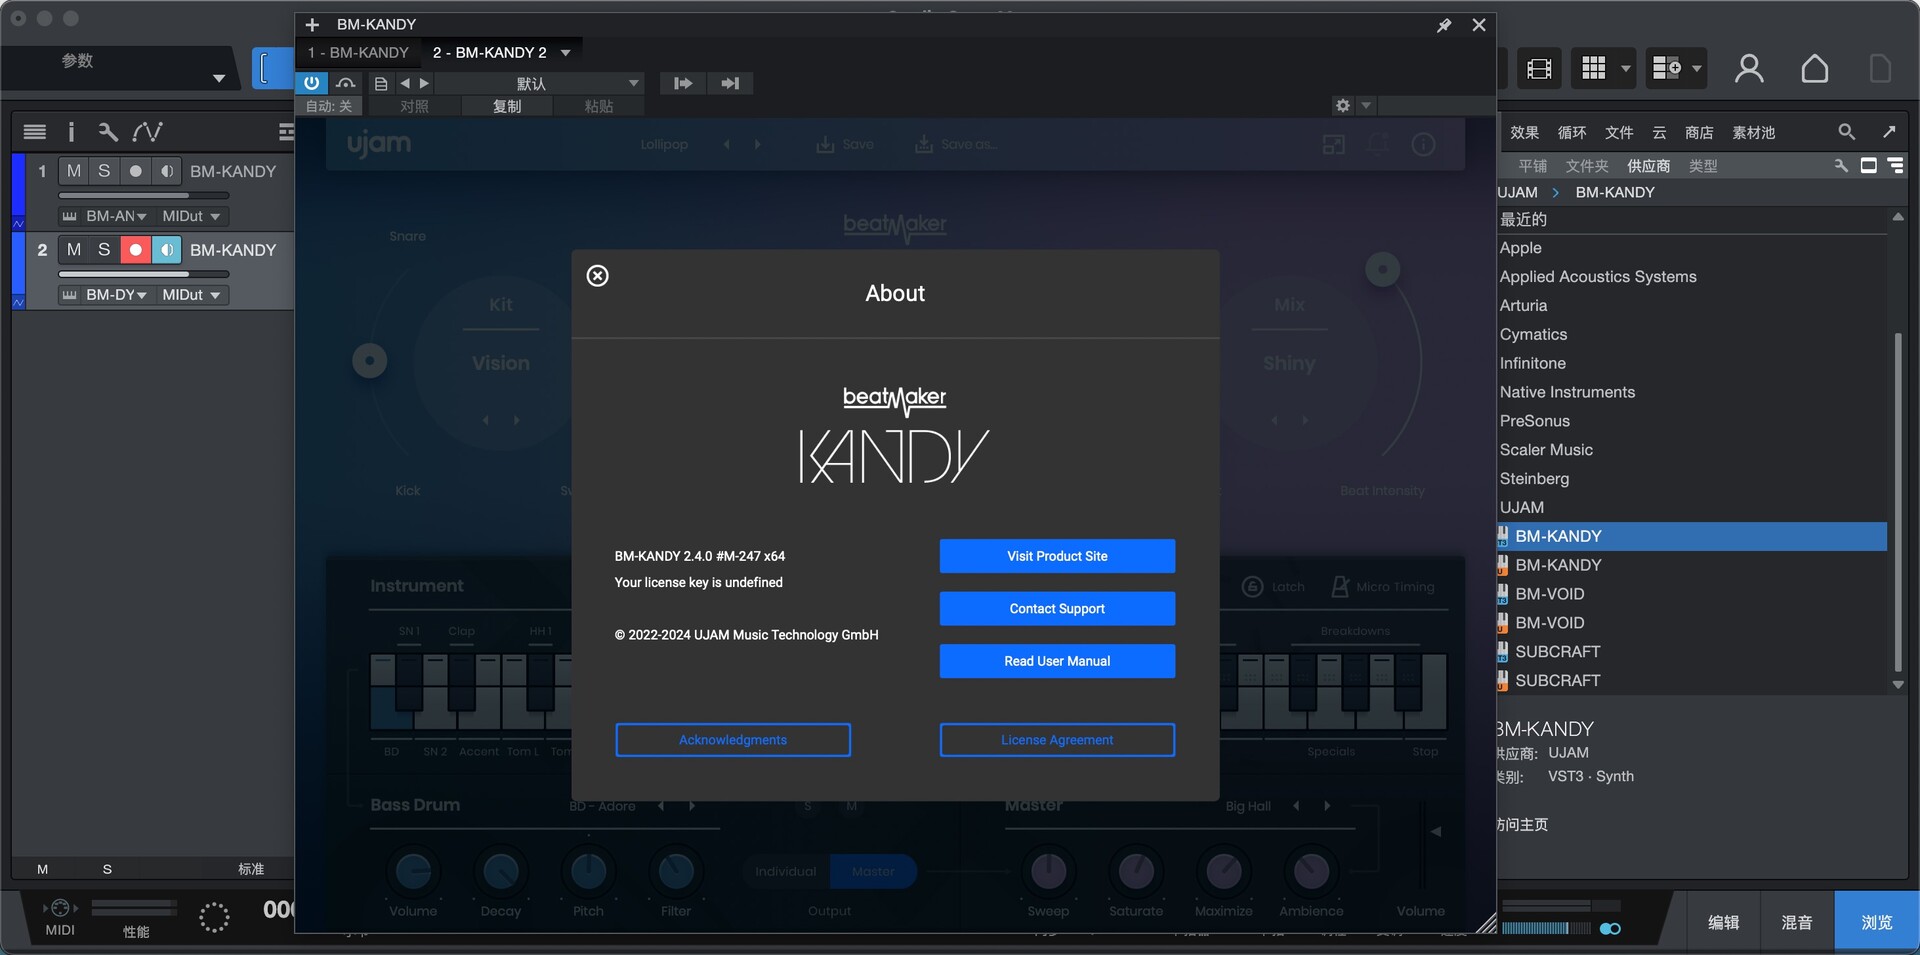Show the automation curve icon above tracks
The height and width of the screenshot is (955, 1920).
click(148, 131)
